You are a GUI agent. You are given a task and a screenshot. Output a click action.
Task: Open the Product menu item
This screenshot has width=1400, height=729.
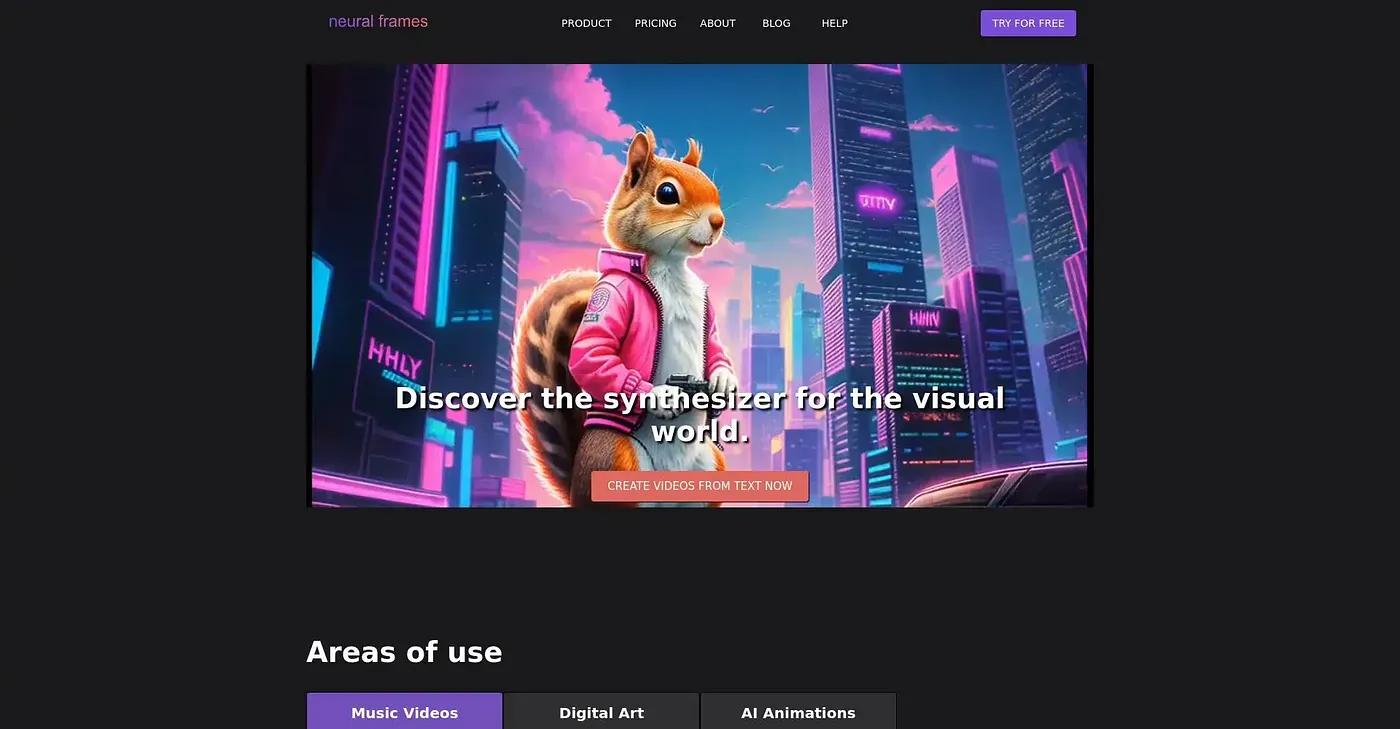click(586, 23)
